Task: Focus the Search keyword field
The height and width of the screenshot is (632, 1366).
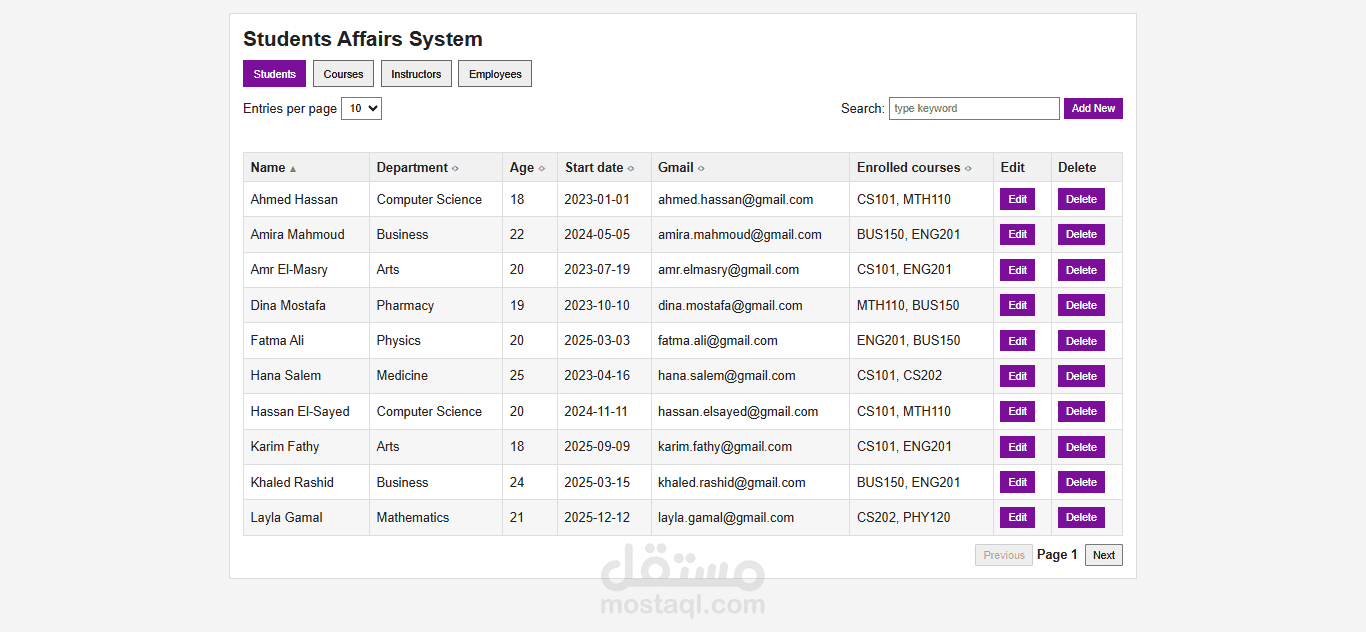Action: click(974, 108)
